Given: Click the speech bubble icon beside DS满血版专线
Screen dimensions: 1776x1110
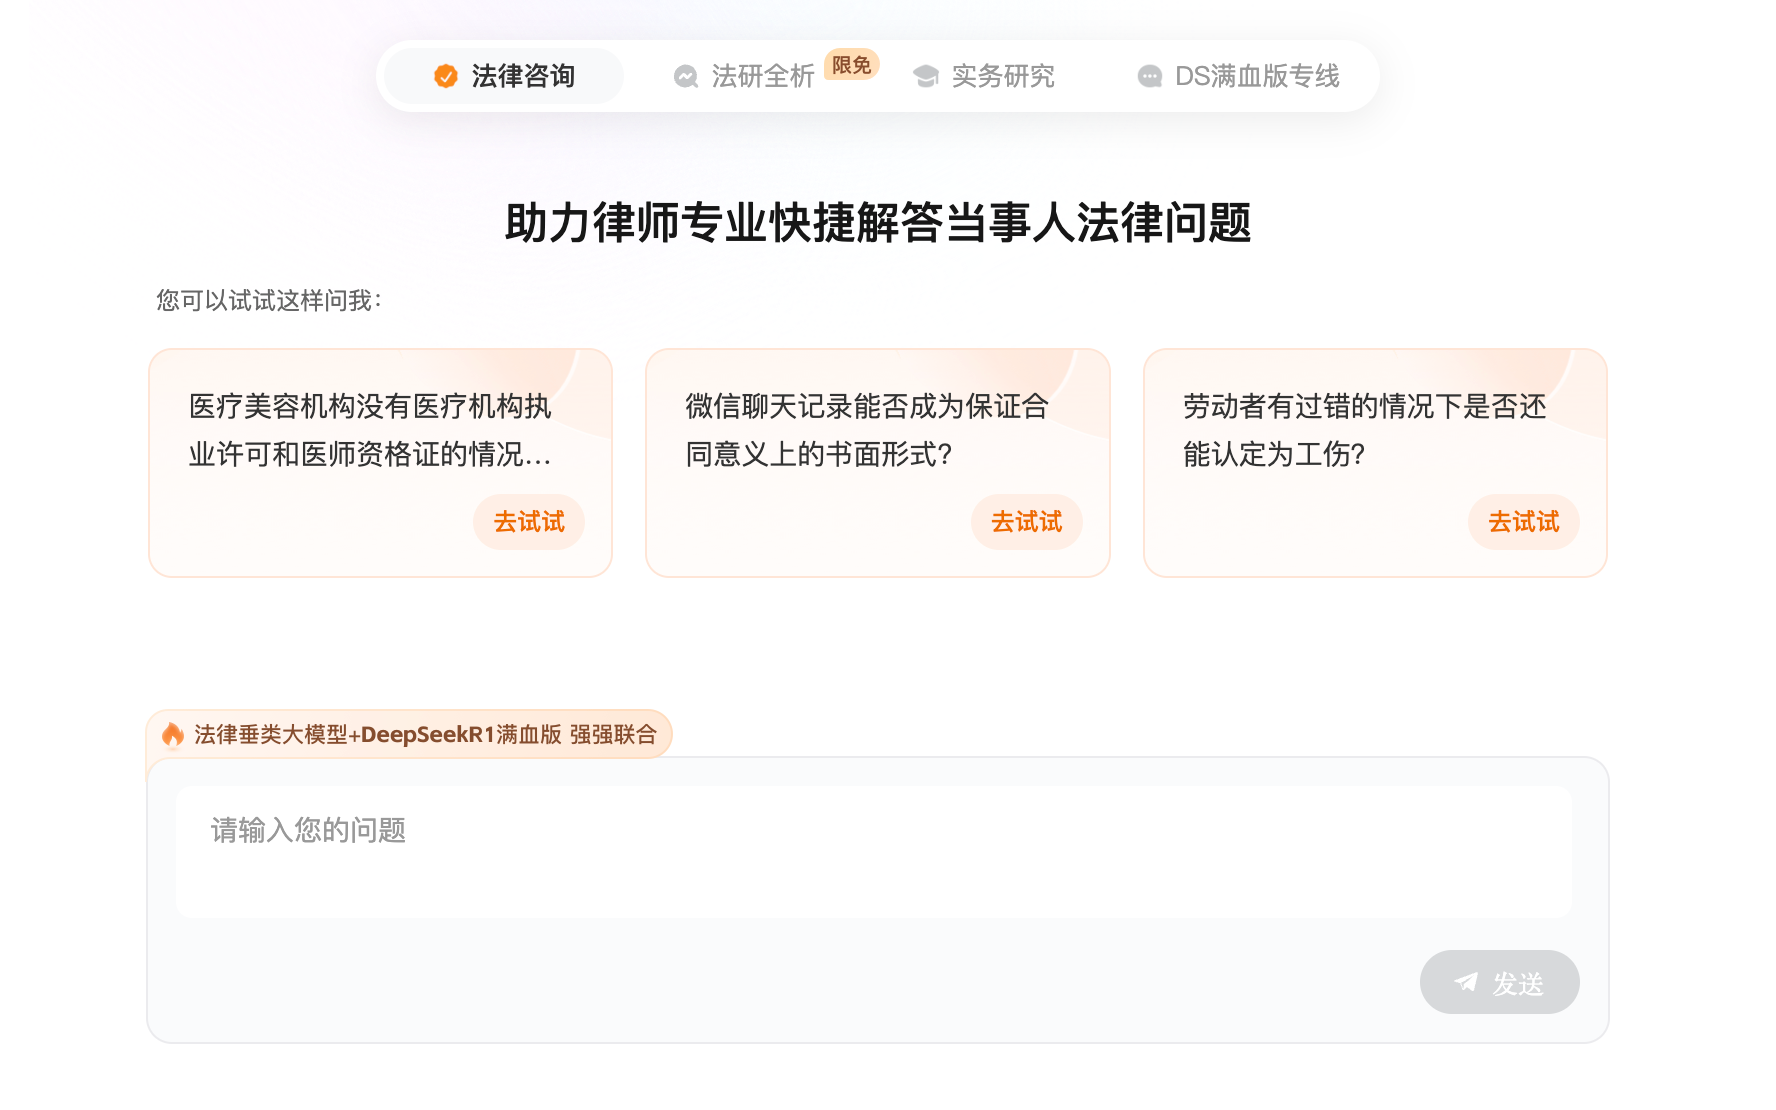Looking at the screenshot, I should [x=1150, y=76].
